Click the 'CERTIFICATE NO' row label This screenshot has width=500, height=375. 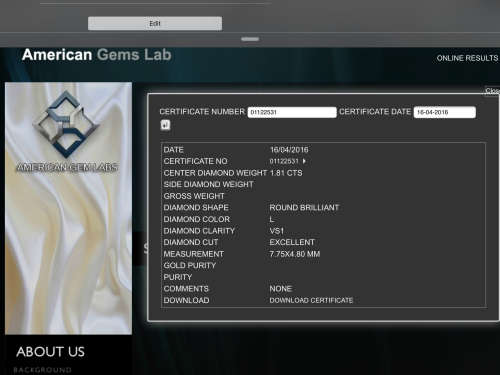pyautogui.click(x=195, y=161)
